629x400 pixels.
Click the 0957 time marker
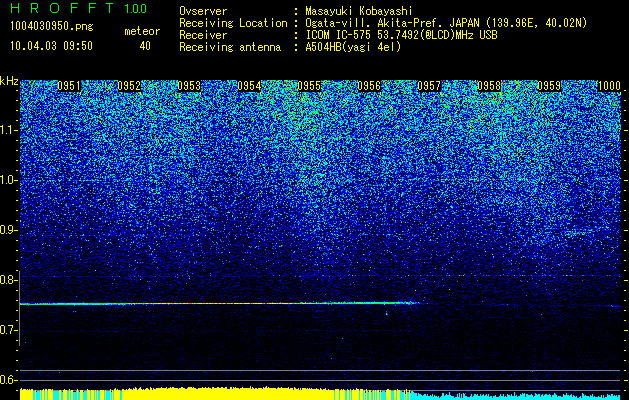429,86
